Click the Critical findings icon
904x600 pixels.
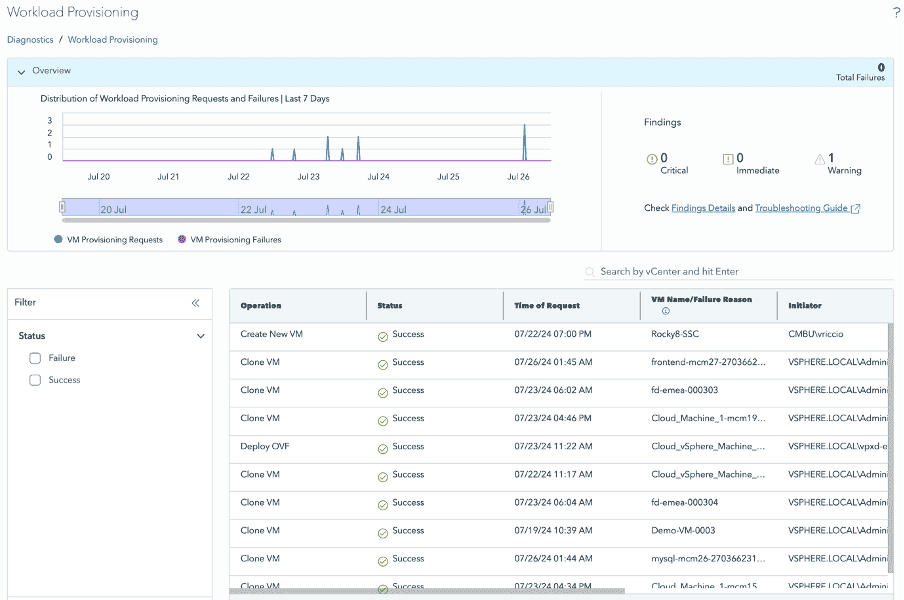pyautogui.click(x=653, y=158)
